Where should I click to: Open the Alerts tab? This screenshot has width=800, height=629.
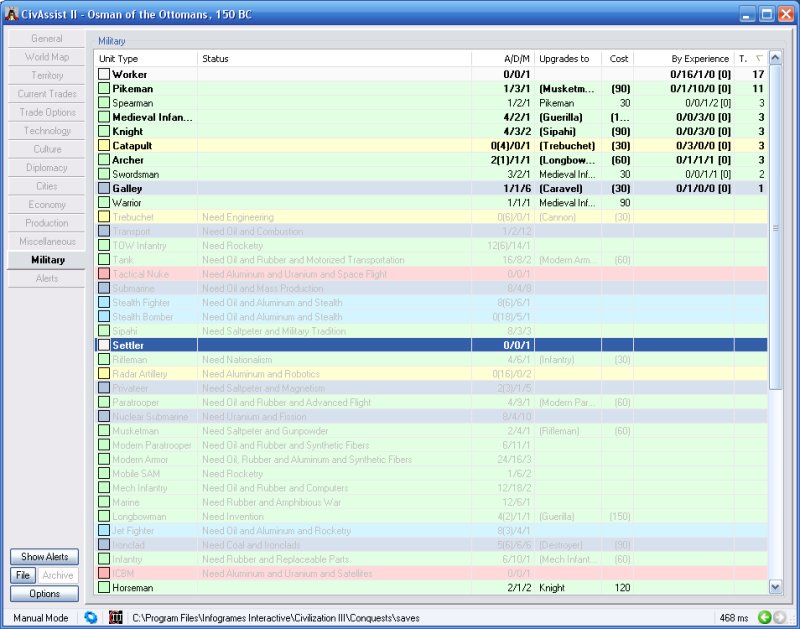[x=46, y=278]
